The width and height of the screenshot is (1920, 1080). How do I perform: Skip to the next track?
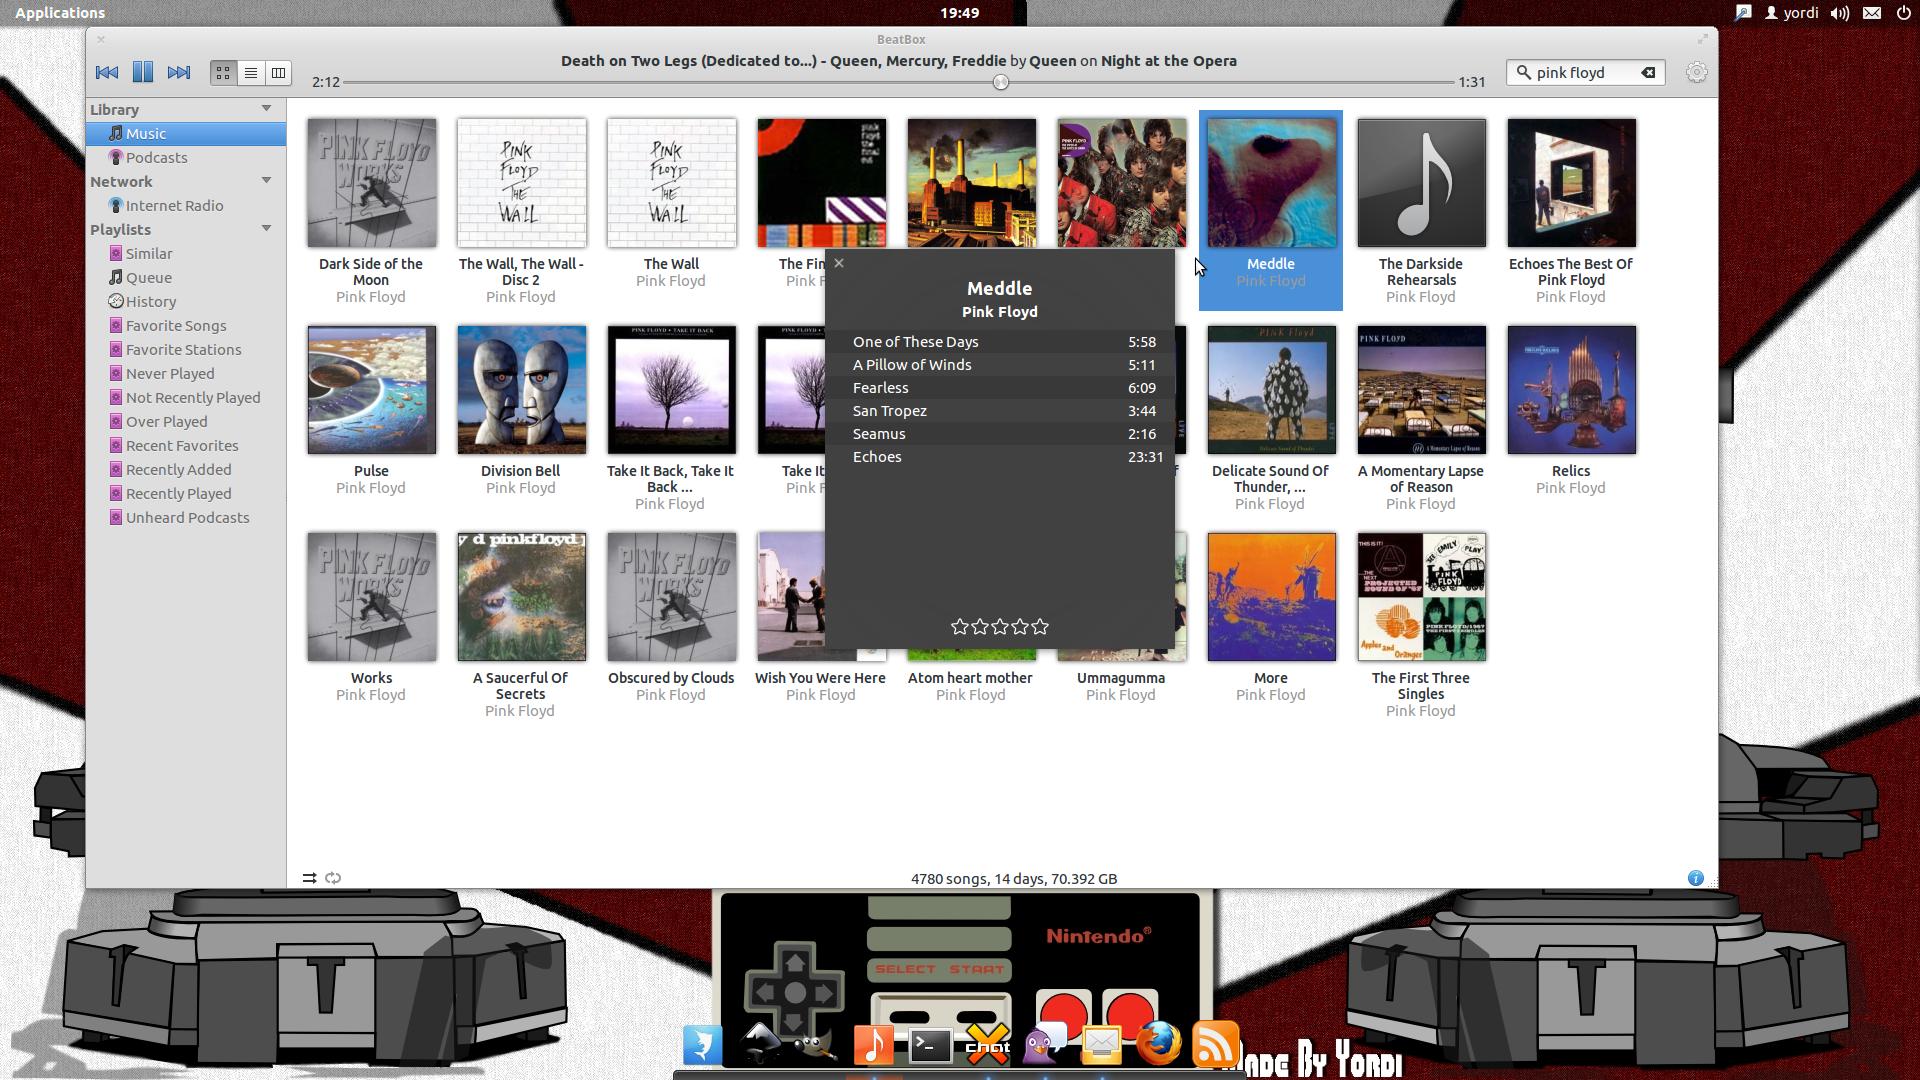tap(179, 72)
